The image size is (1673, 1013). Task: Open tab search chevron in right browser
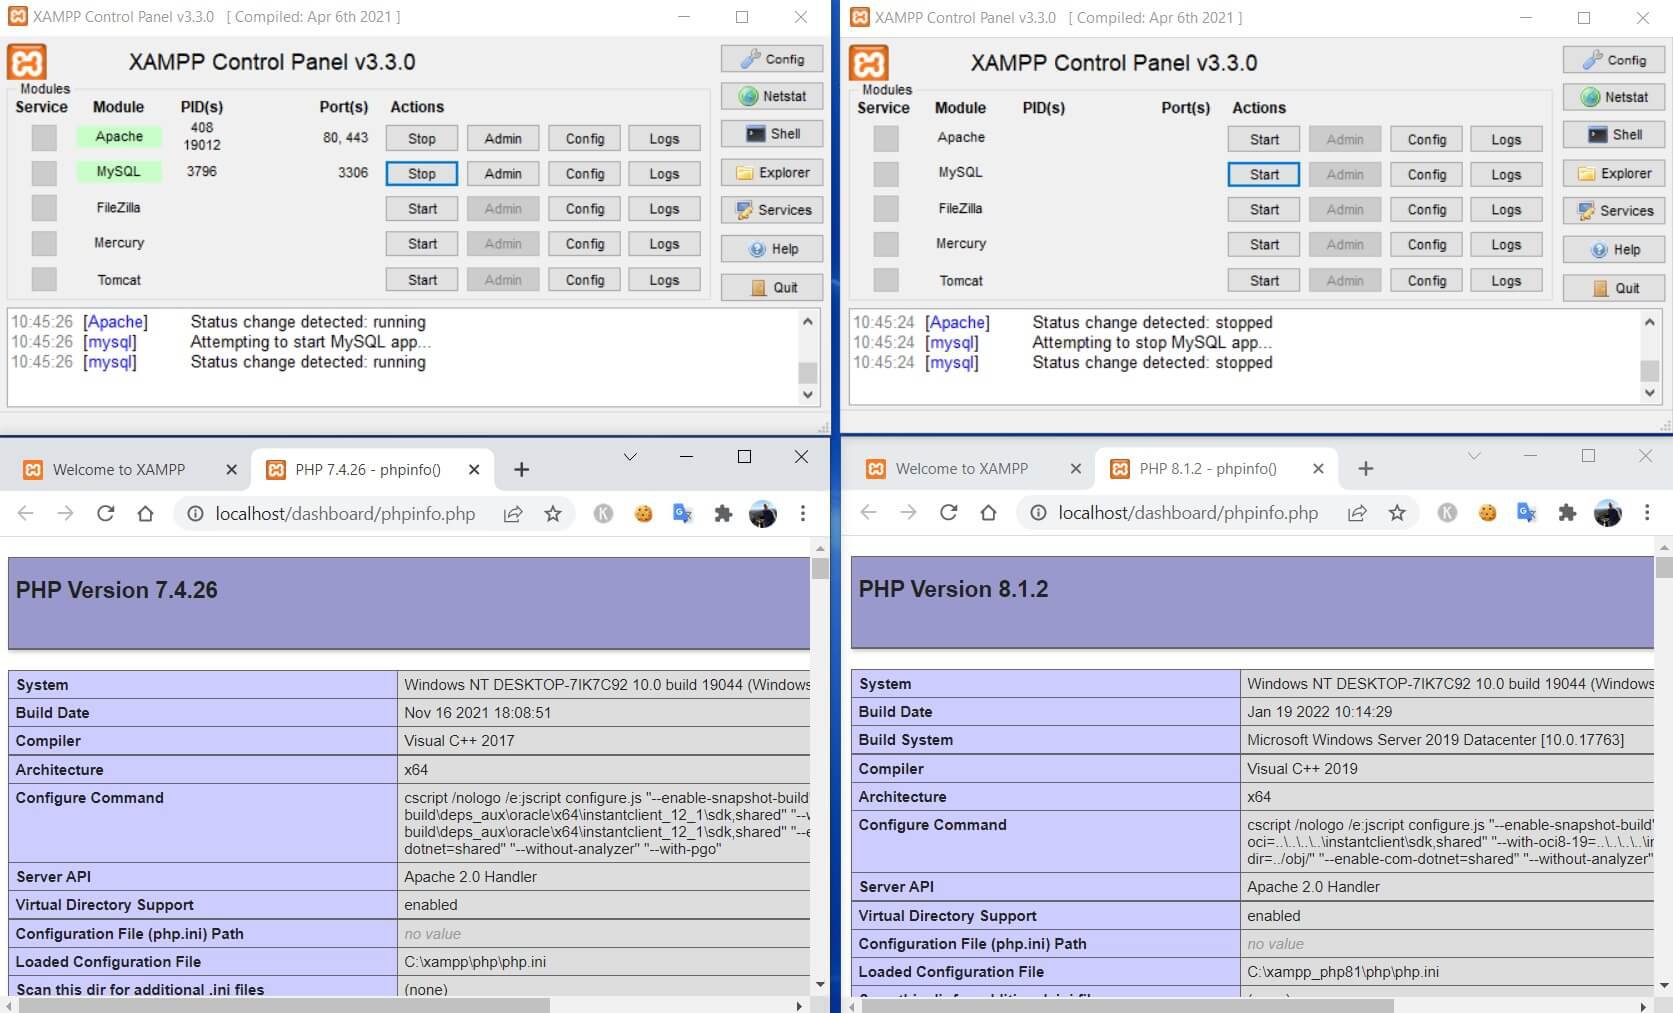(1474, 456)
